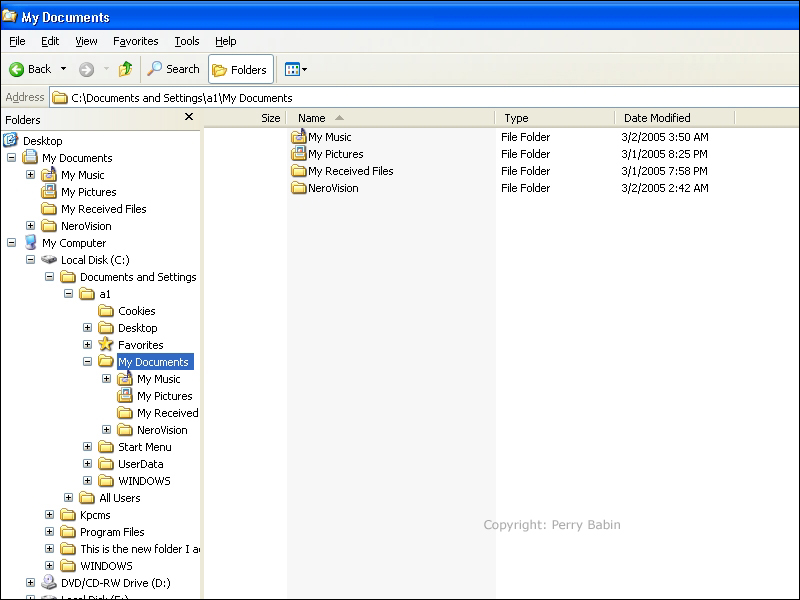Toggle the Folders pane button
Image resolution: width=800 pixels, height=600 pixels.
coord(241,69)
